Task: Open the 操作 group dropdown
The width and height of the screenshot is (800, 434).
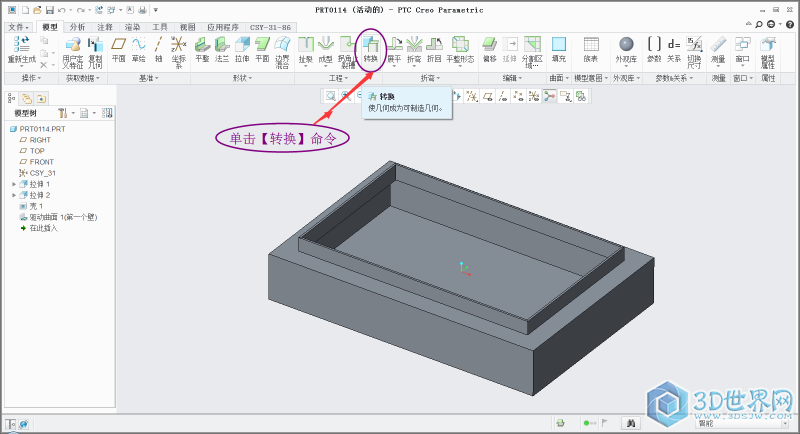Action: point(31,78)
